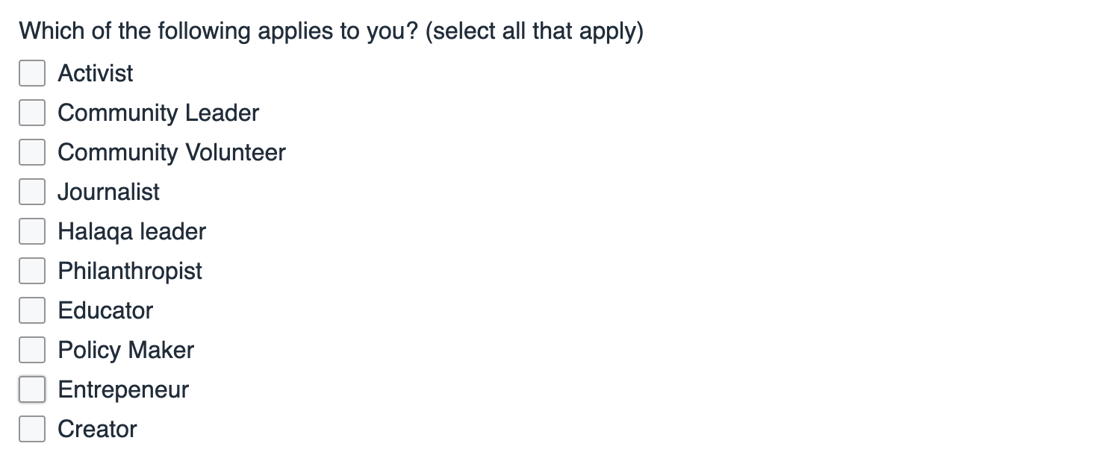Click the "Policy Maker" option text

[x=126, y=350]
